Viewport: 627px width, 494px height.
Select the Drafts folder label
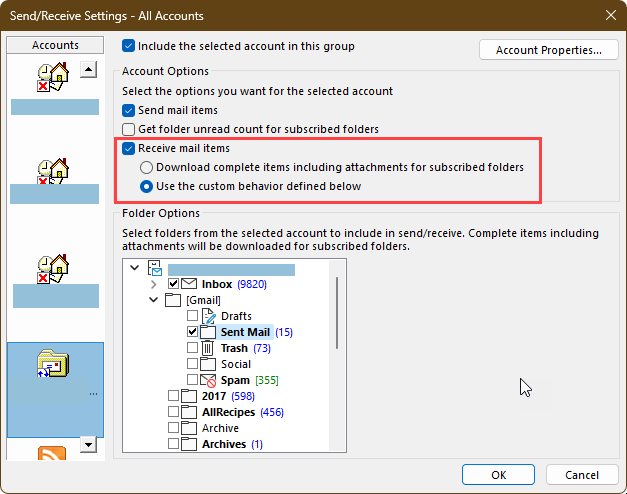pyautogui.click(x=236, y=316)
